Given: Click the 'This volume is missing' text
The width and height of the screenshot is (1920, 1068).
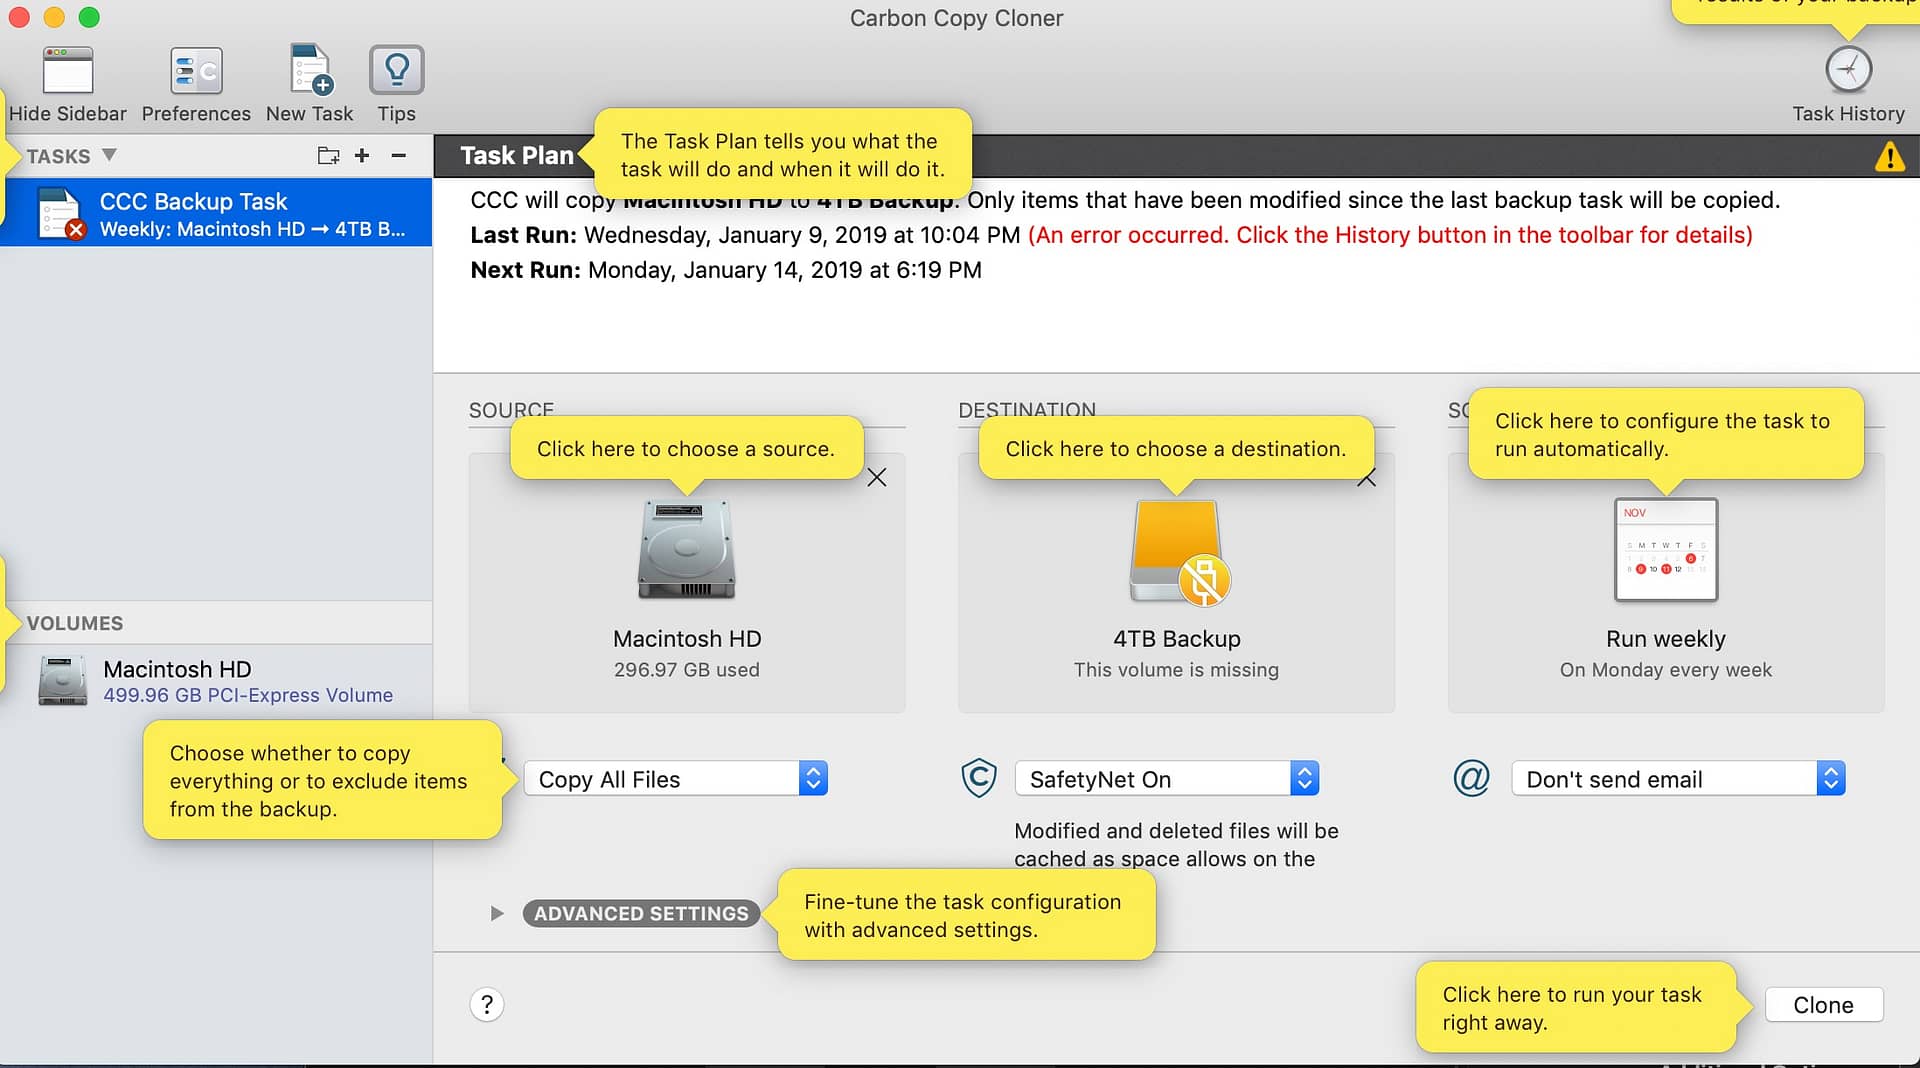Looking at the screenshot, I should pos(1176,670).
